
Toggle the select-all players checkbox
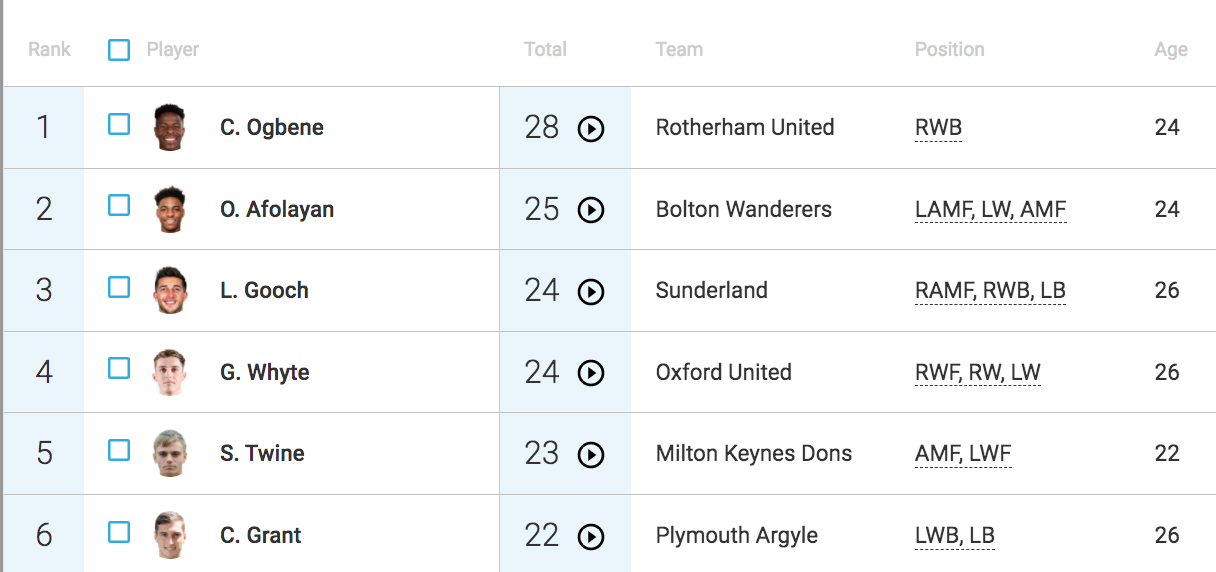119,50
